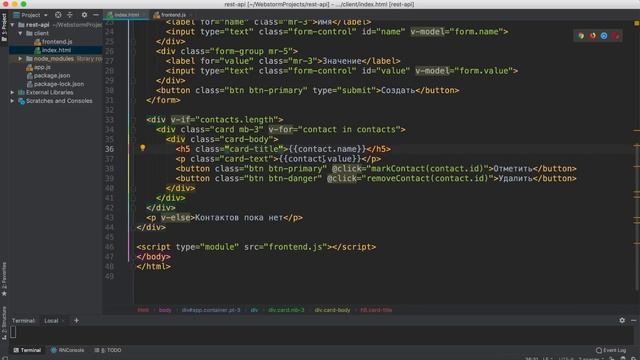Click the yellow inspection marker at top of the editor error stripe
640x360 pixels.
pos(636,23)
